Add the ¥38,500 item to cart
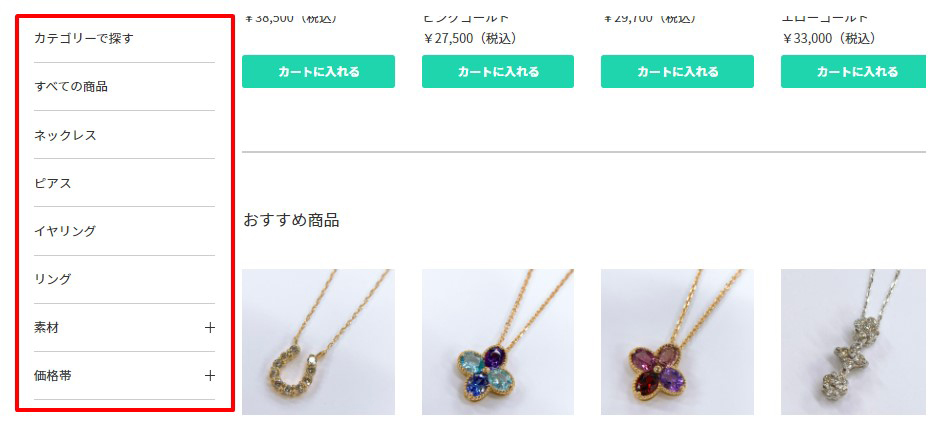The image size is (941, 429). pyautogui.click(x=318, y=71)
